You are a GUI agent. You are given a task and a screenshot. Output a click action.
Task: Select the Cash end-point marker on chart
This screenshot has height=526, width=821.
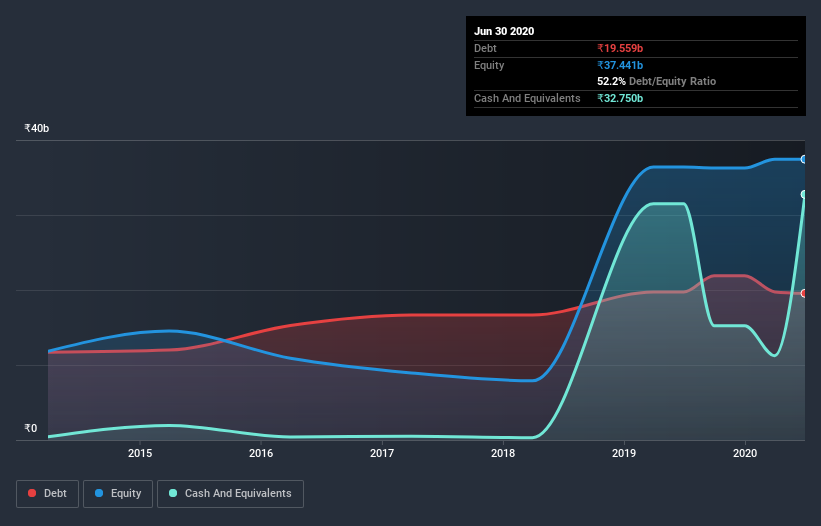point(804,194)
